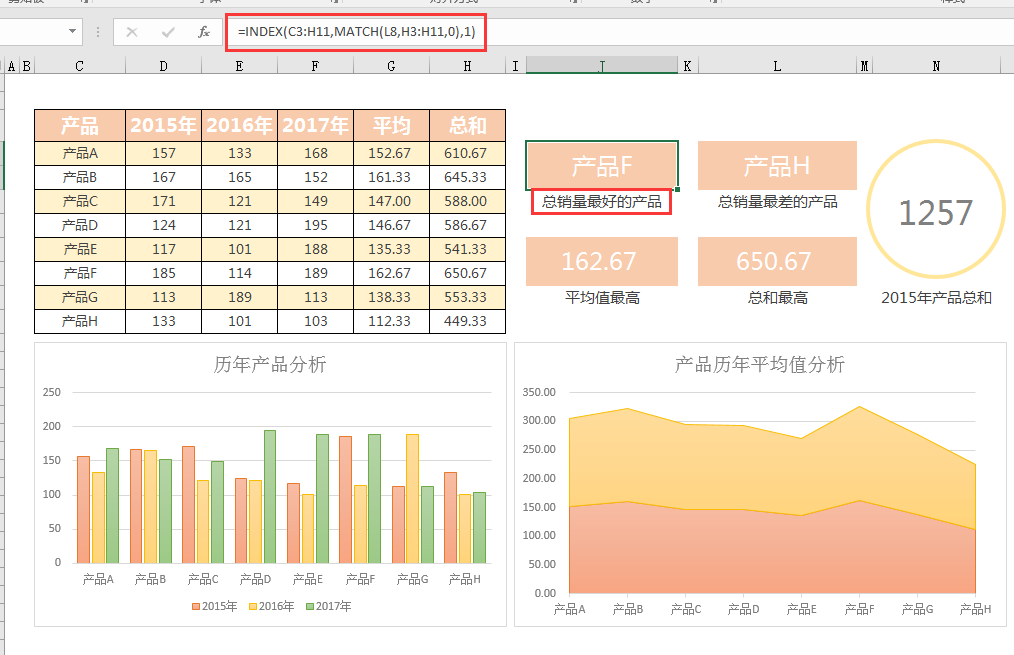Select the 产品C row label cell

click(80, 201)
